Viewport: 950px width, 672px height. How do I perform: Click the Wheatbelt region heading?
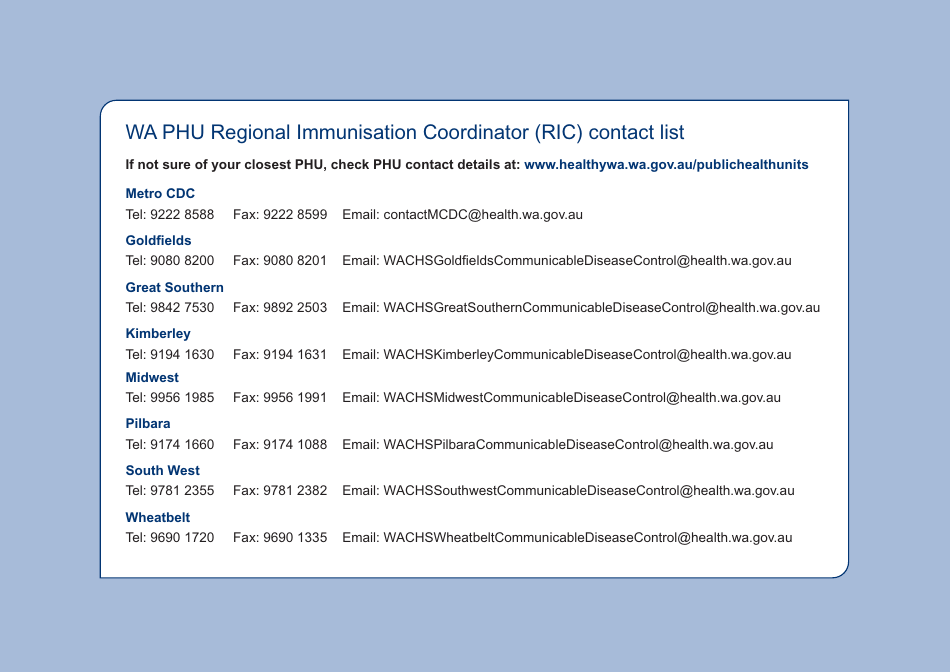[157, 517]
